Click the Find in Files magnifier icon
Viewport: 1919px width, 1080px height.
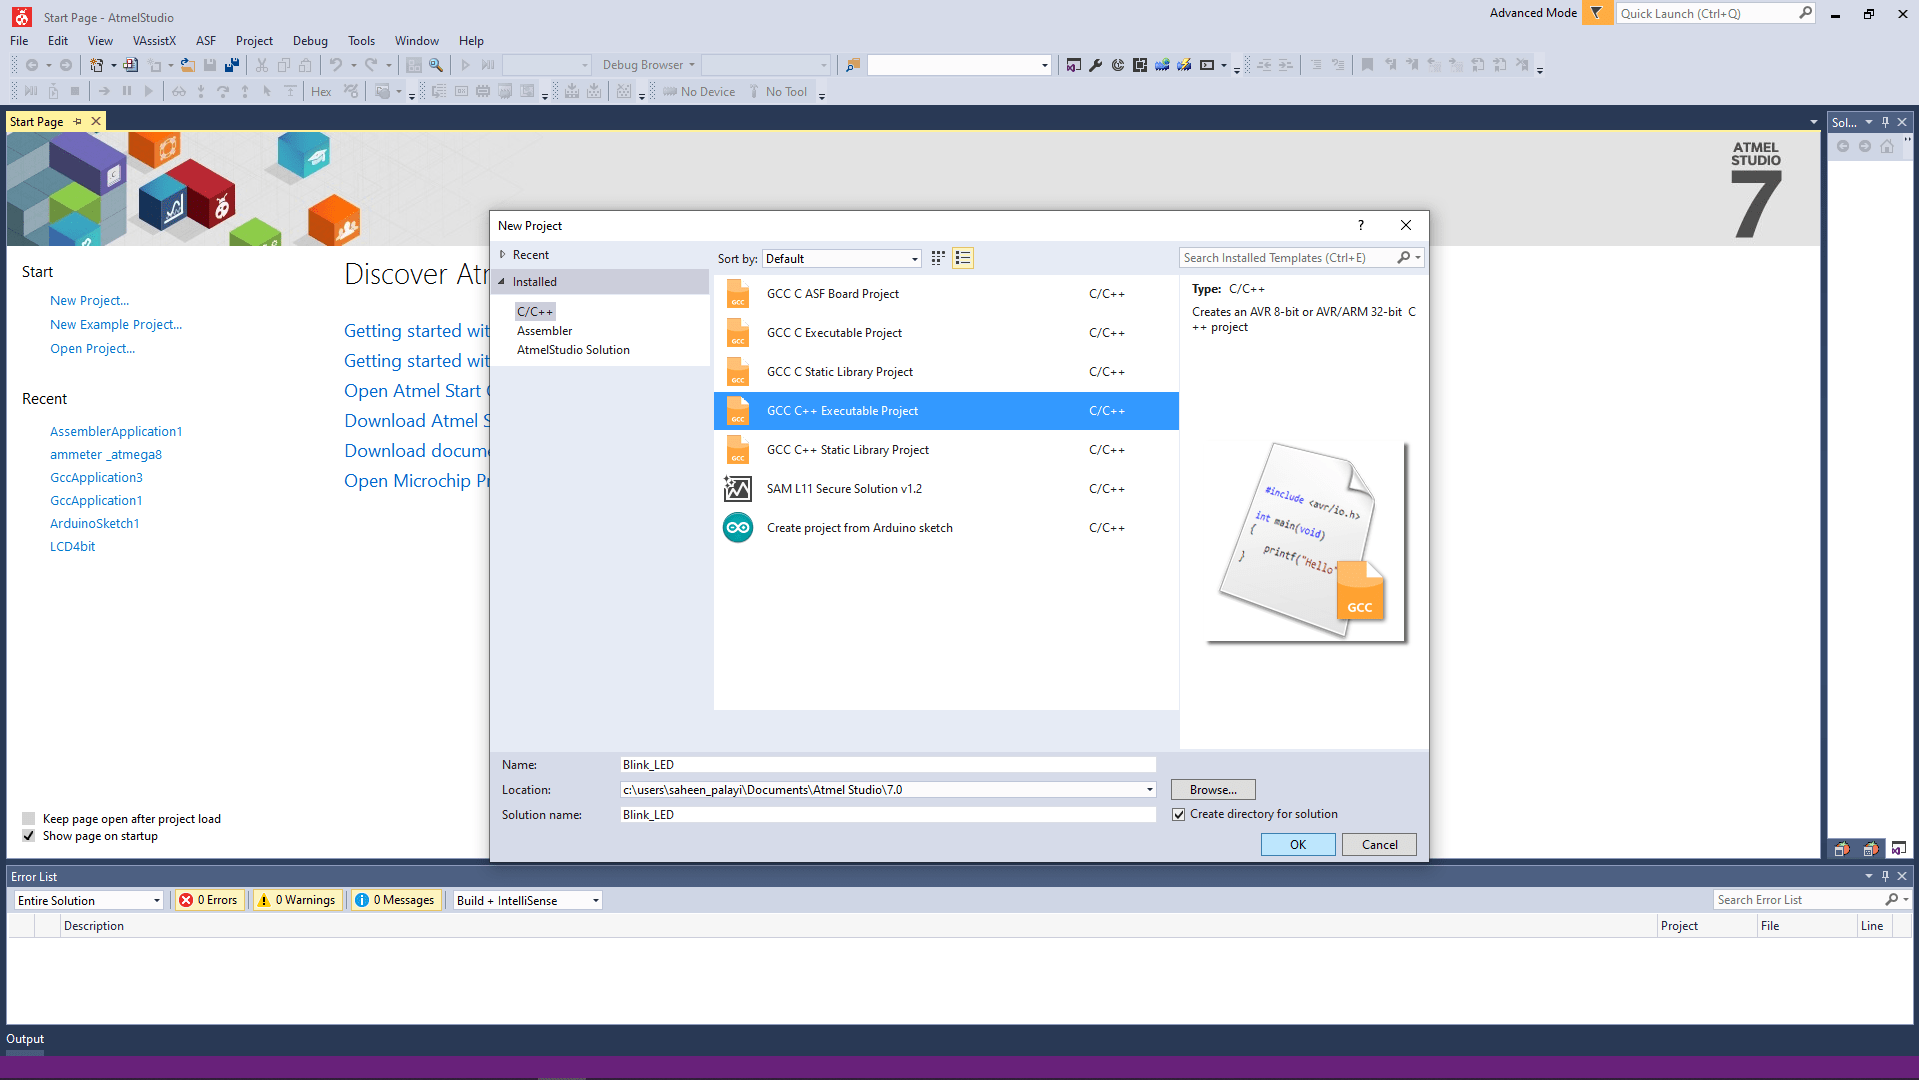436,65
